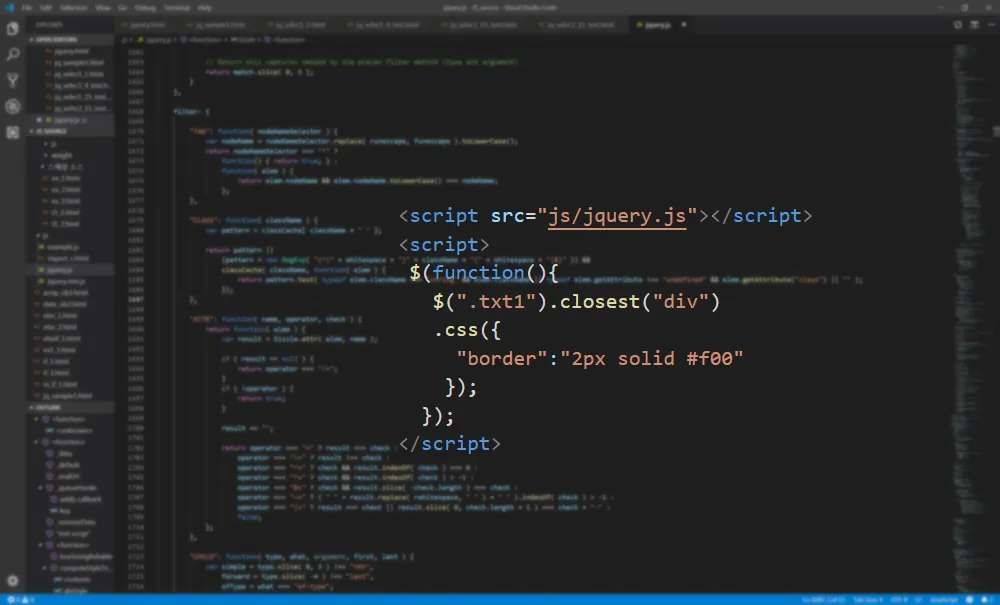The height and width of the screenshot is (605, 1000).
Task: Open the Search view in activity bar
Action: click(x=12, y=54)
